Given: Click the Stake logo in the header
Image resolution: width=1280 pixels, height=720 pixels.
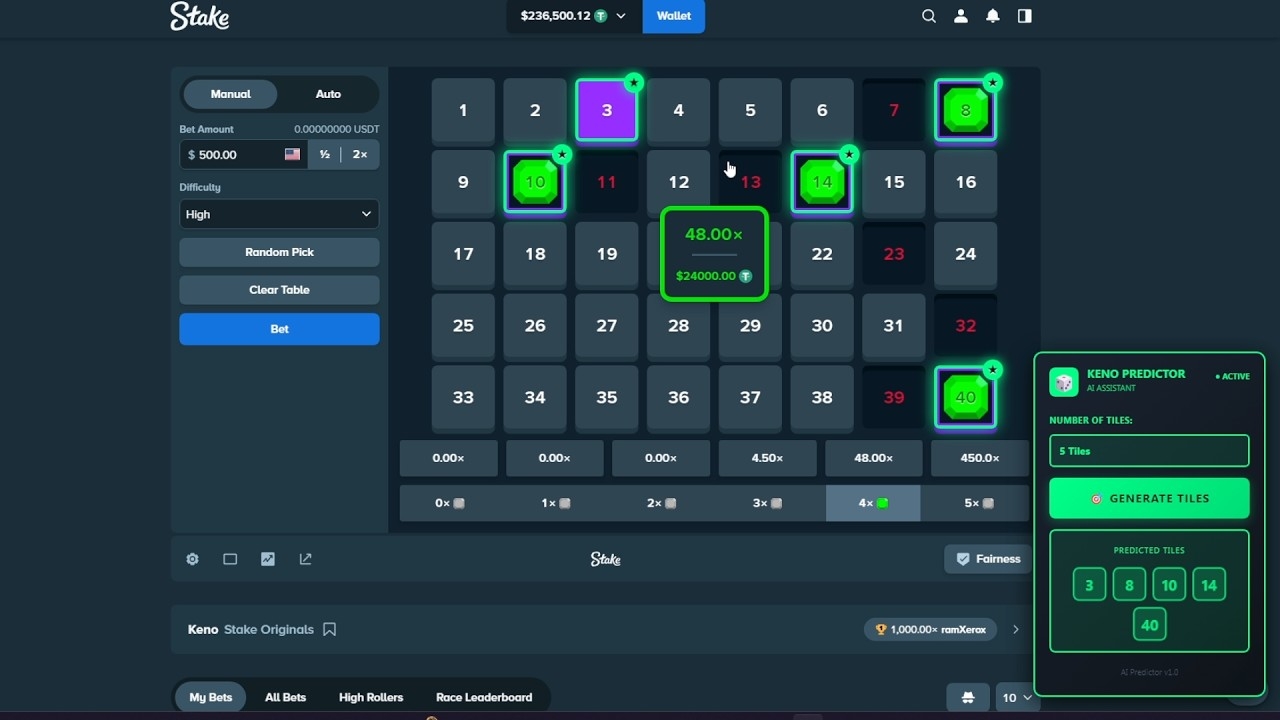Looking at the screenshot, I should tap(199, 16).
